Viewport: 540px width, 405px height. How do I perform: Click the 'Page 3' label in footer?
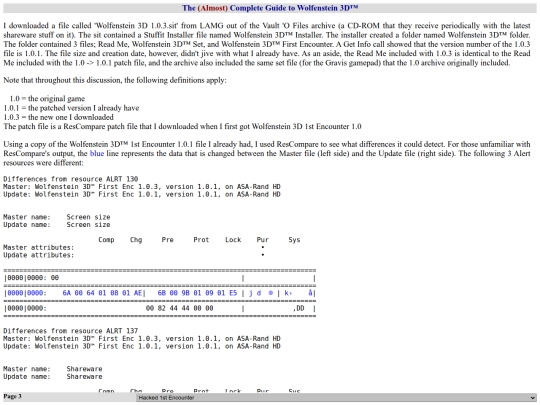coord(12,396)
